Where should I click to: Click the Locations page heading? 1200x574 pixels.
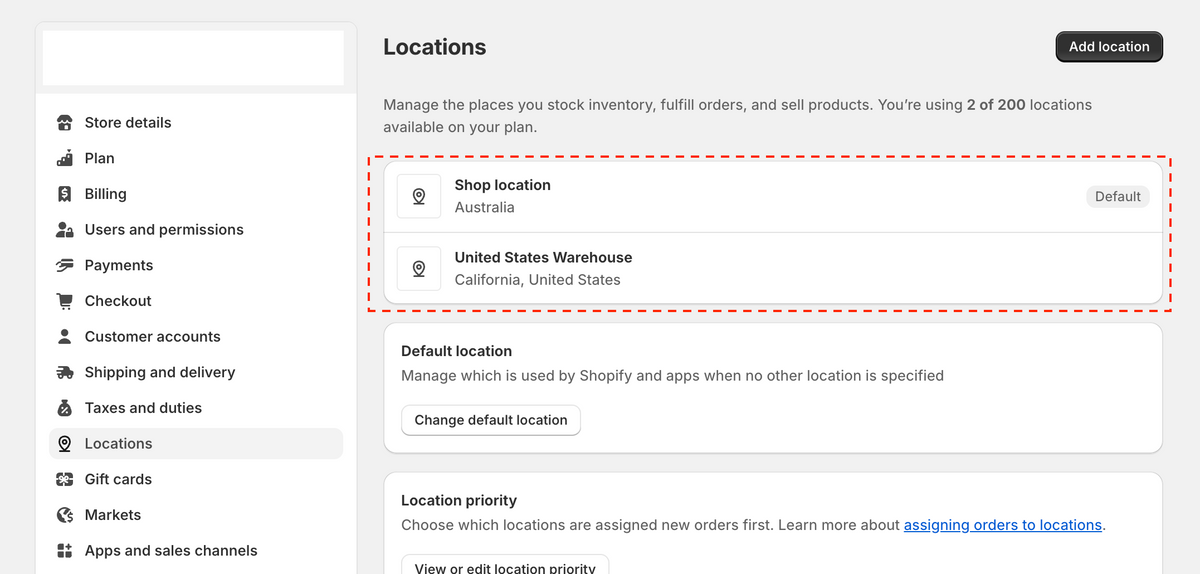coord(435,47)
